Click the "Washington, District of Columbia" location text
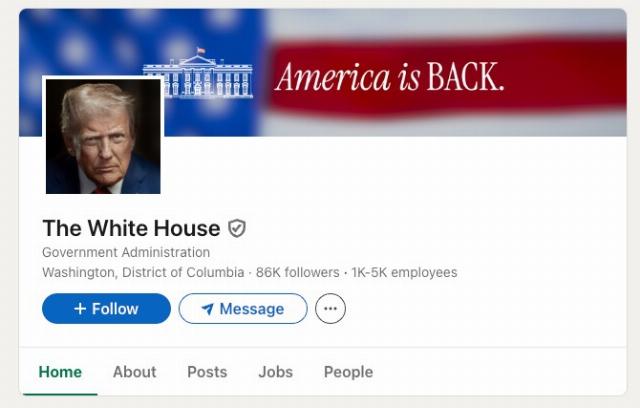Image resolution: width=640 pixels, height=408 pixels. (143, 272)
